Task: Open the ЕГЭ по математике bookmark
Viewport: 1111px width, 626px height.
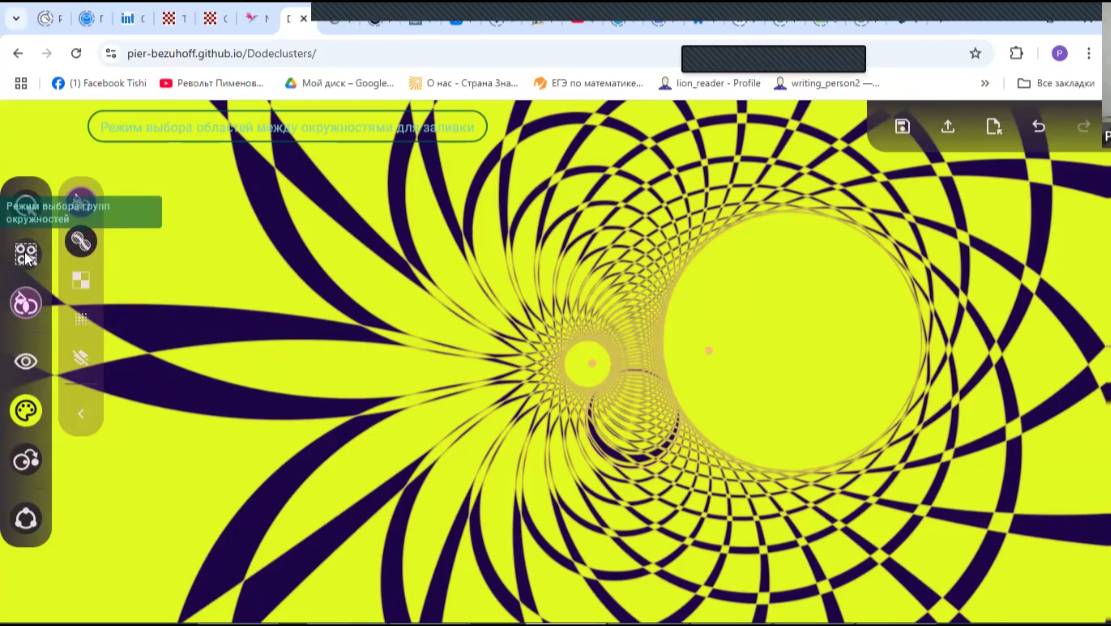Action: (589, 83)
